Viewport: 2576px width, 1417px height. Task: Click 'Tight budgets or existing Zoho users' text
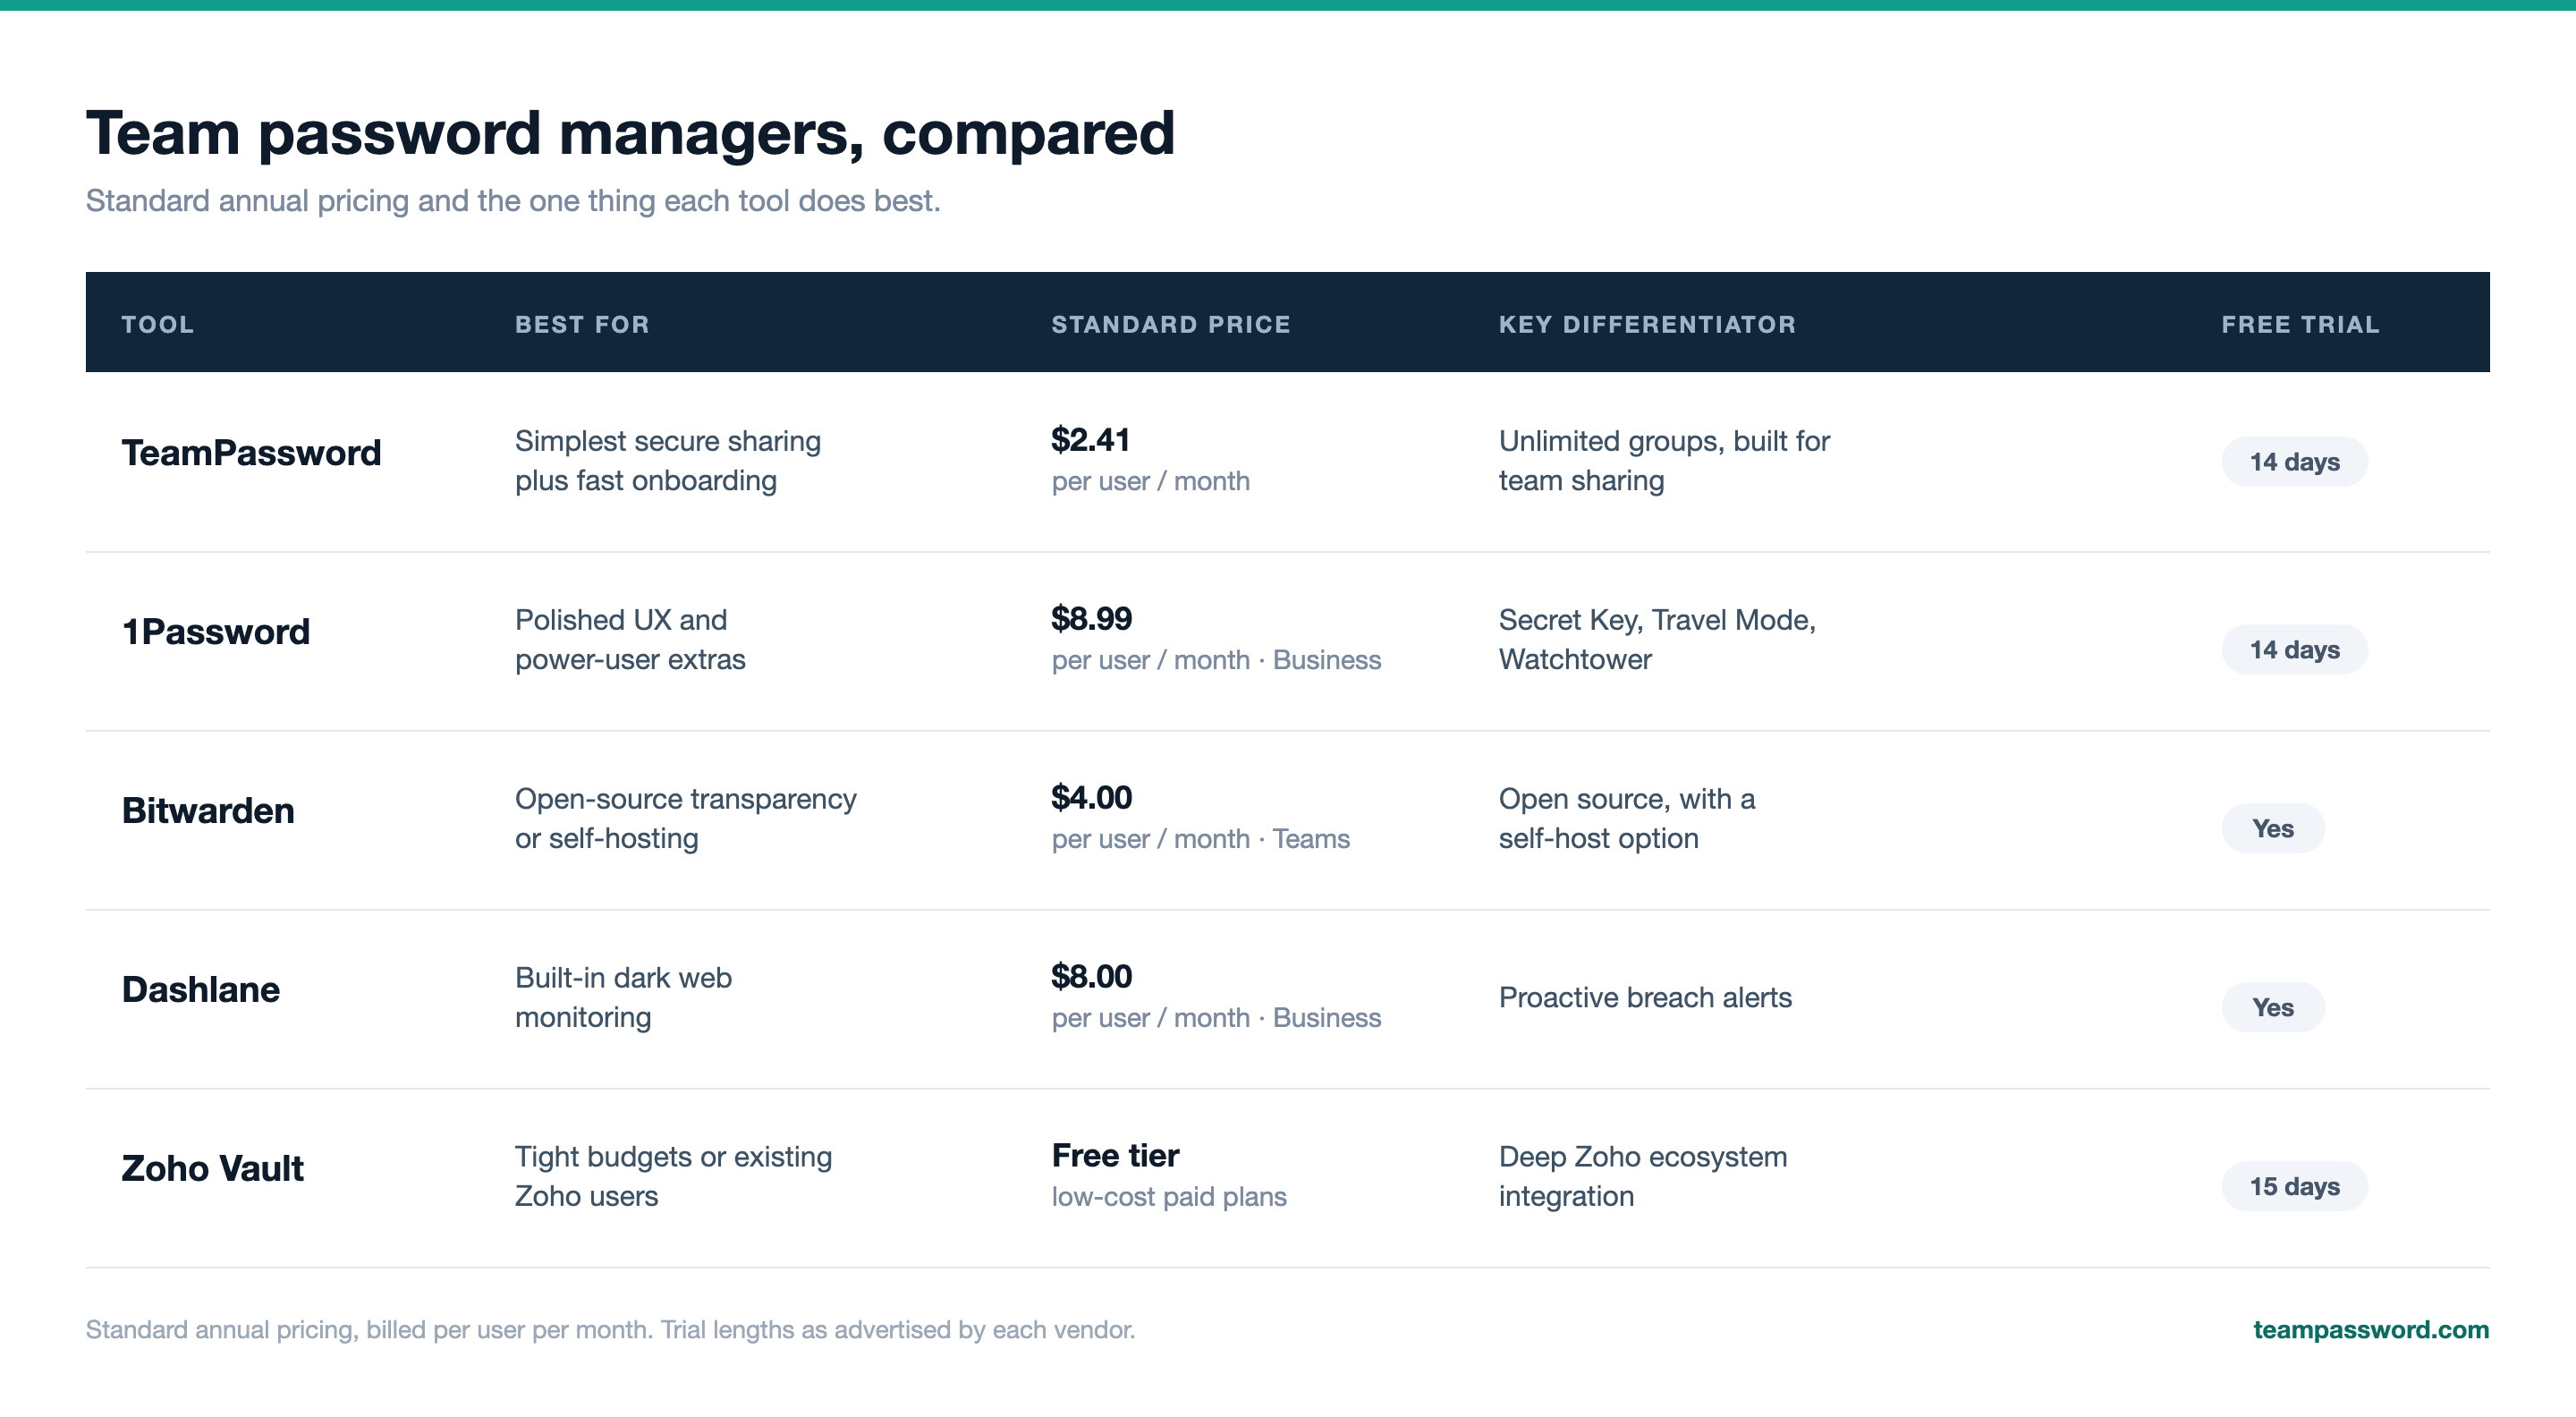coord(673,1177)
